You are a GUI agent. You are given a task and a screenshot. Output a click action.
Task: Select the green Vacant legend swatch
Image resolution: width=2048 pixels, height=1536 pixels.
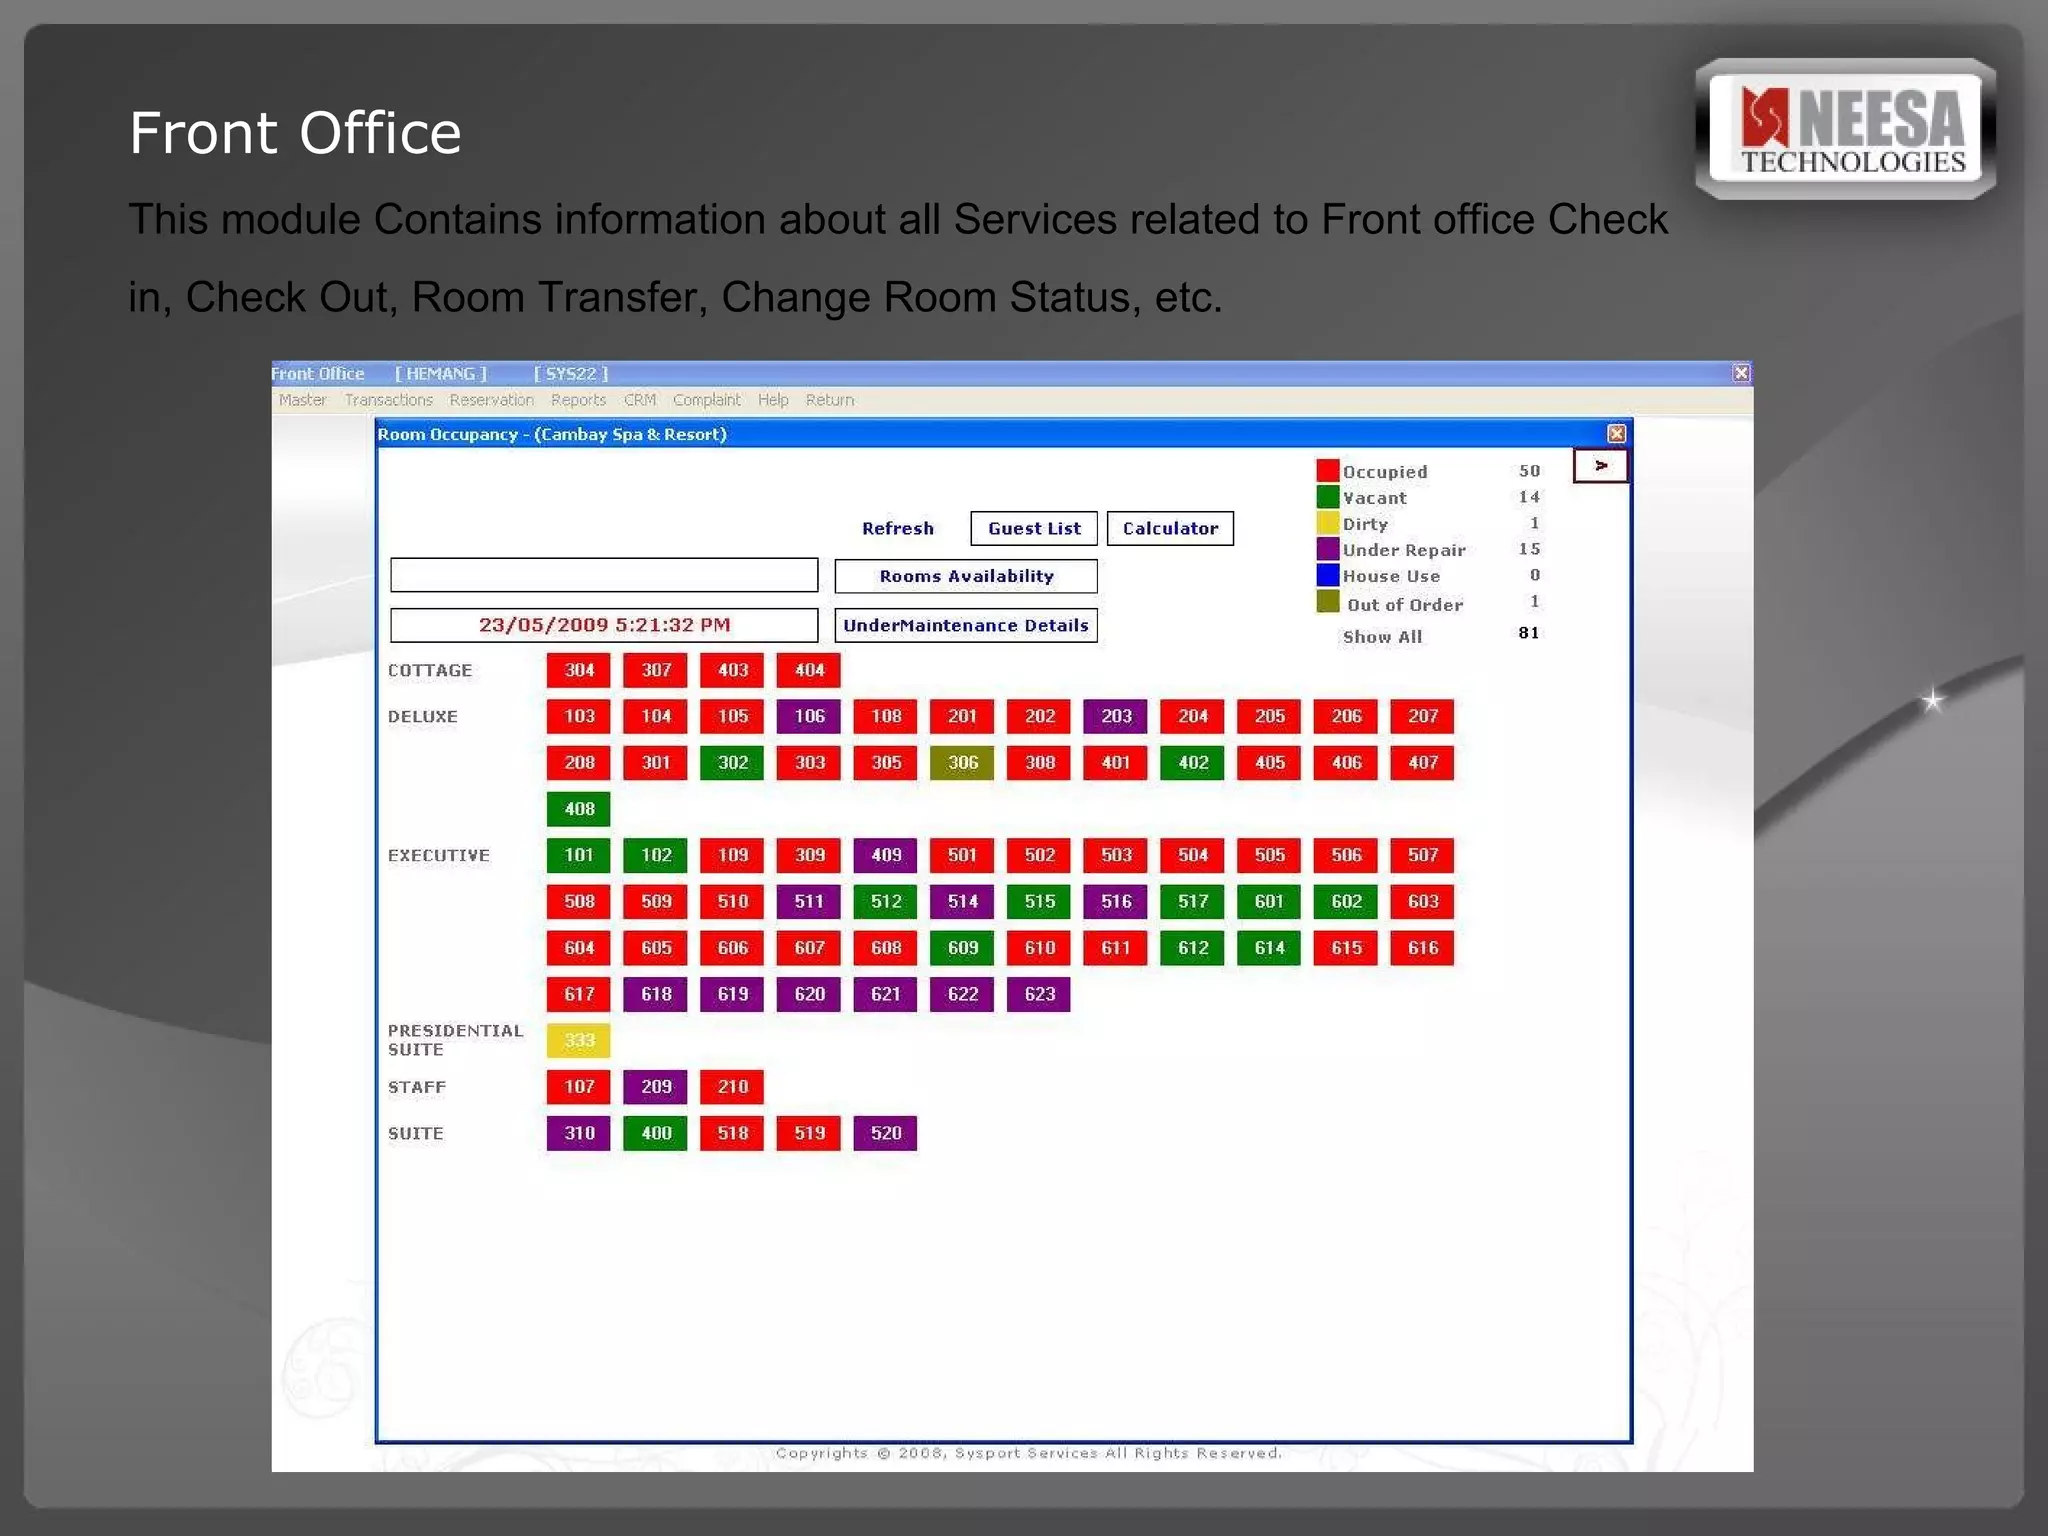click(x=1328, y=496)
